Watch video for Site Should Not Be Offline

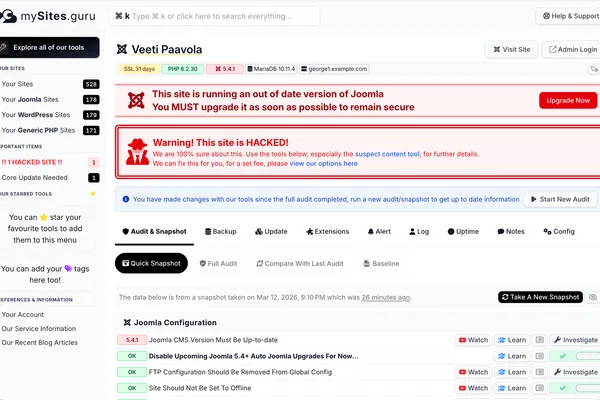click(473, 388)
